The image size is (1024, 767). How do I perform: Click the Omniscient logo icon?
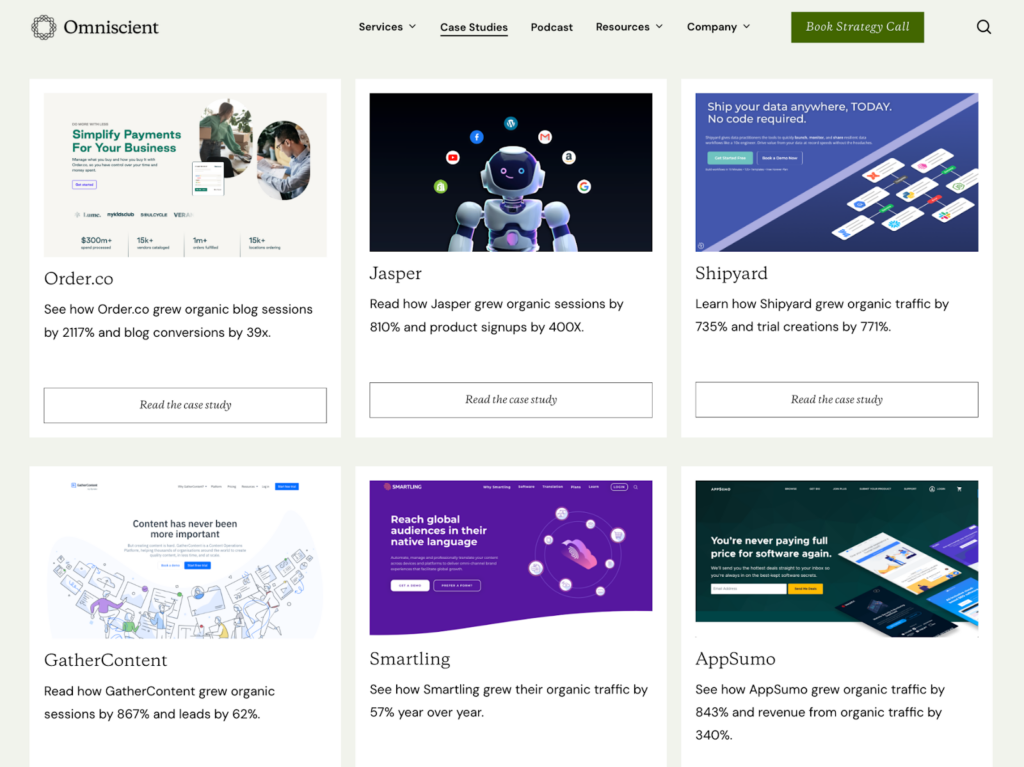44,27
